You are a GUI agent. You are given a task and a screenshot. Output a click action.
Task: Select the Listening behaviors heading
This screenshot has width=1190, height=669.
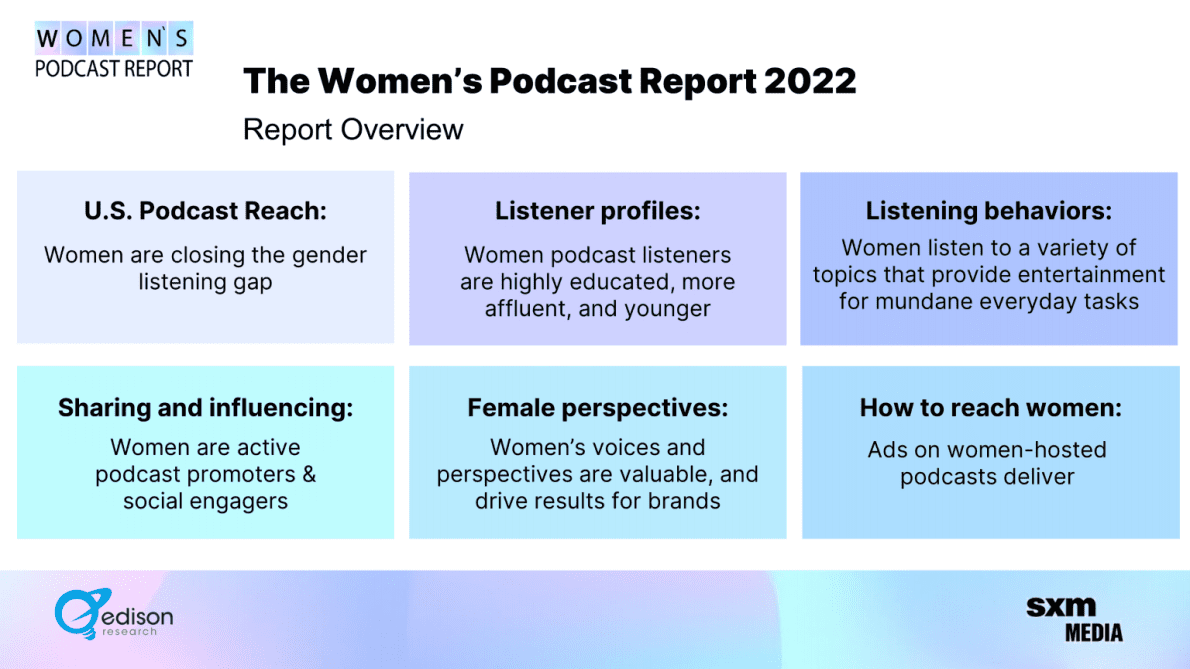(988, 211)
